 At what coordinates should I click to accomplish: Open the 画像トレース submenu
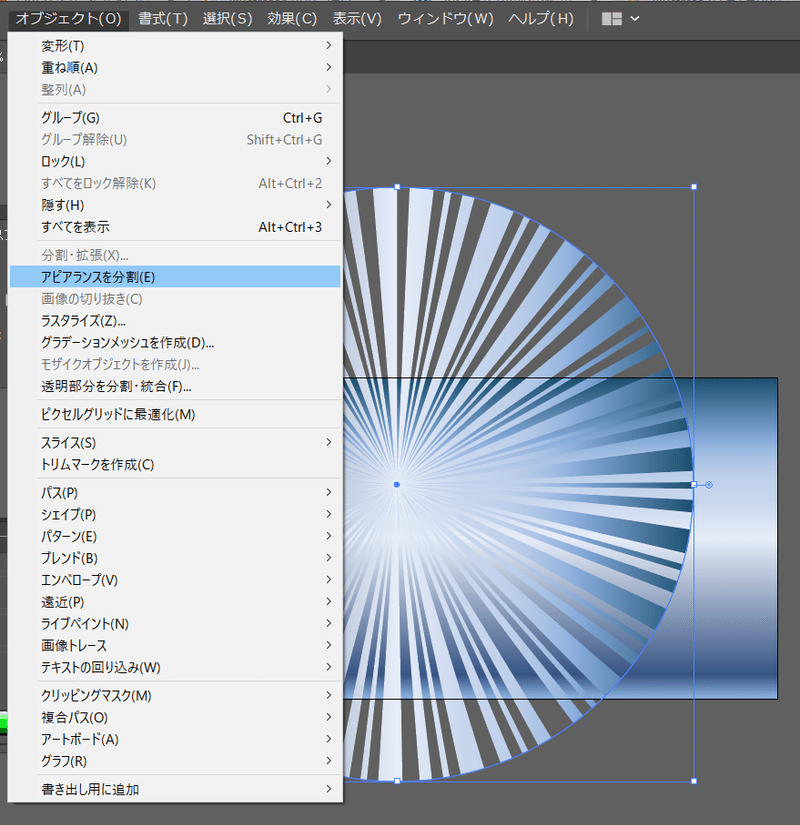175,645
